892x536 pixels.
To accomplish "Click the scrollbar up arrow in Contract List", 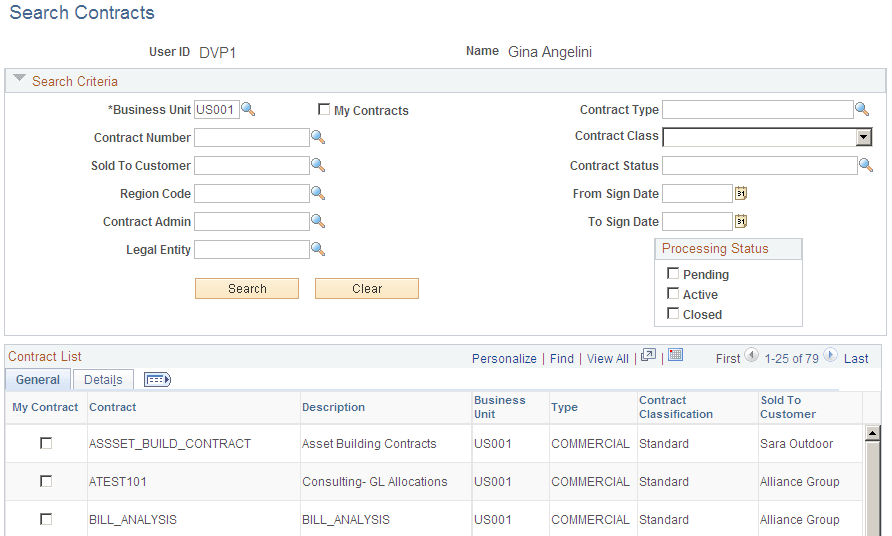I will tap(873, 434).
